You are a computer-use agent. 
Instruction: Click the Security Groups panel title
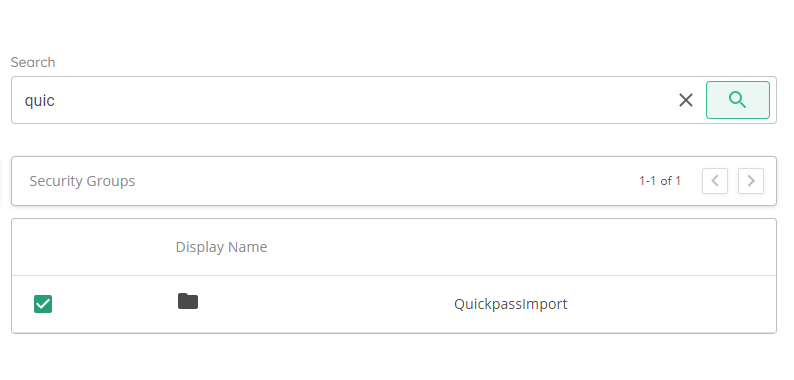pos(82,181)
